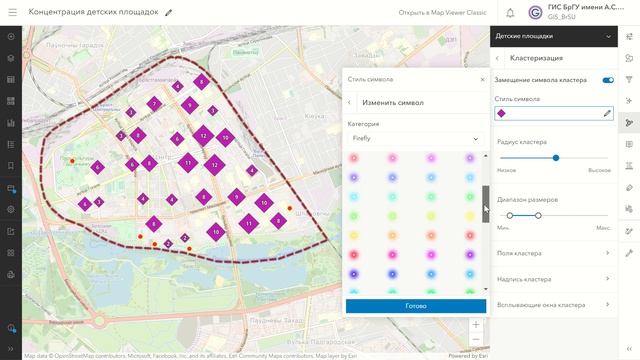This screenshot has height=360, width=640.
Task: Open the notifications bell
Action: (x=510, y=13)
